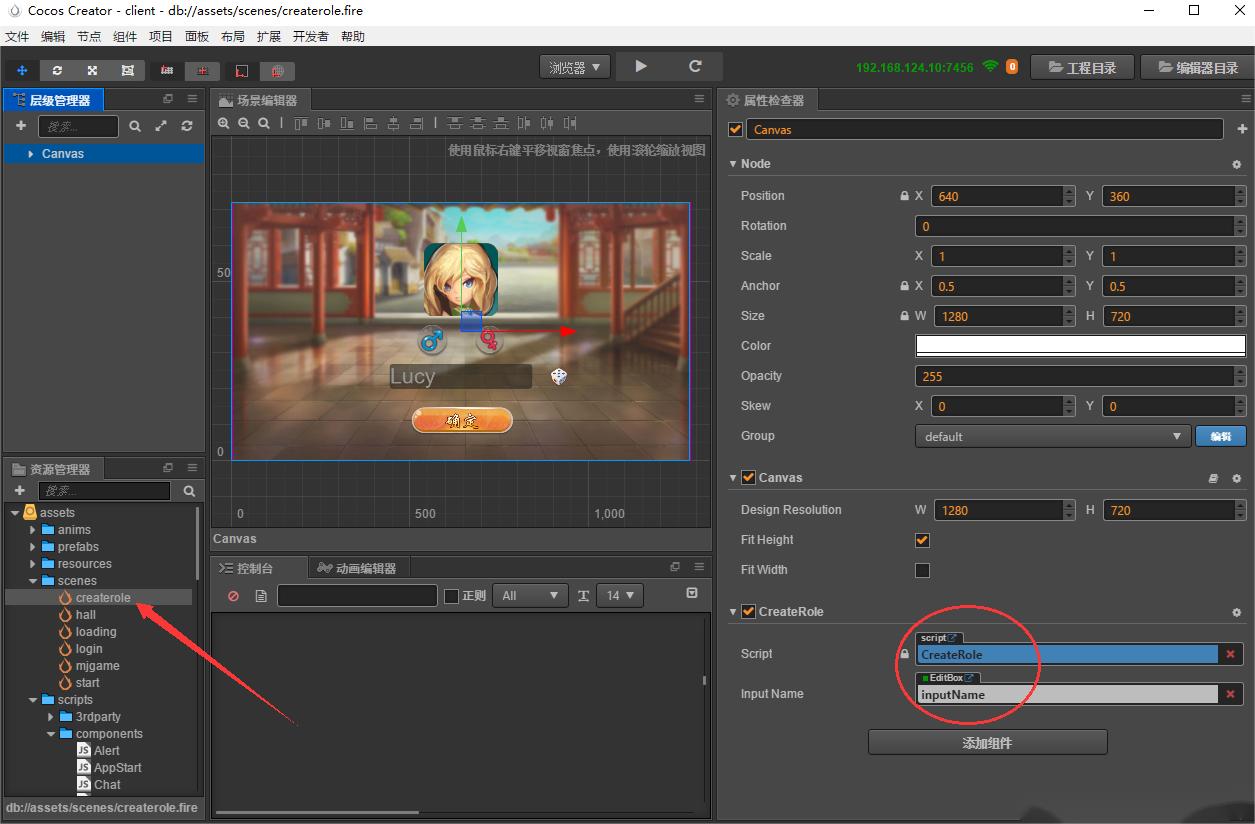Image resolution: width=1255 pixels, height=824 pixels.
Task: Expand all nodes in the hierarchy panel
Action: click(161, 126)
